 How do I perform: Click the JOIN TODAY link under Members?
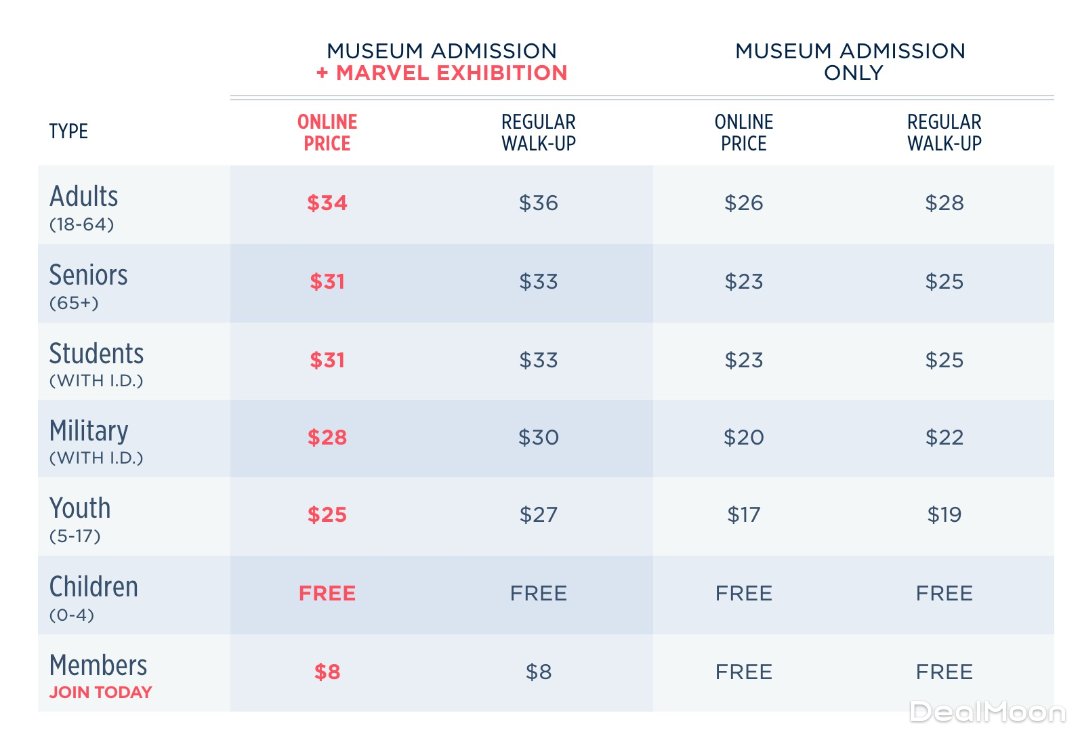[101, 692]
